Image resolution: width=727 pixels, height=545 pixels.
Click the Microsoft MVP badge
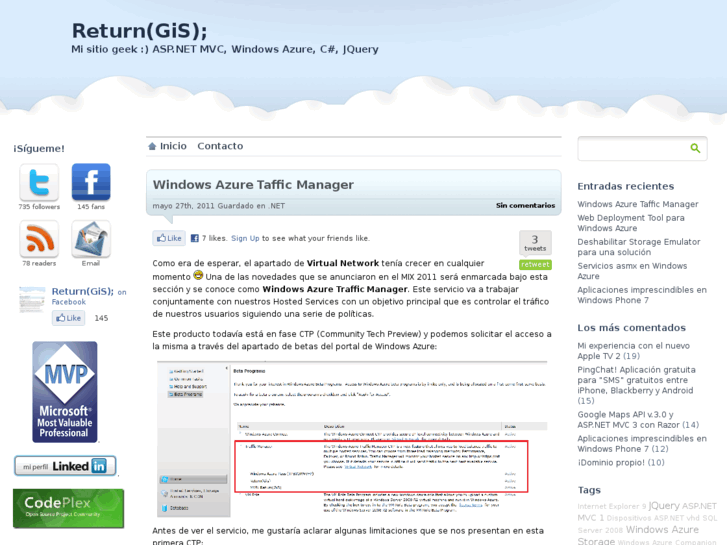click(65, 392)
